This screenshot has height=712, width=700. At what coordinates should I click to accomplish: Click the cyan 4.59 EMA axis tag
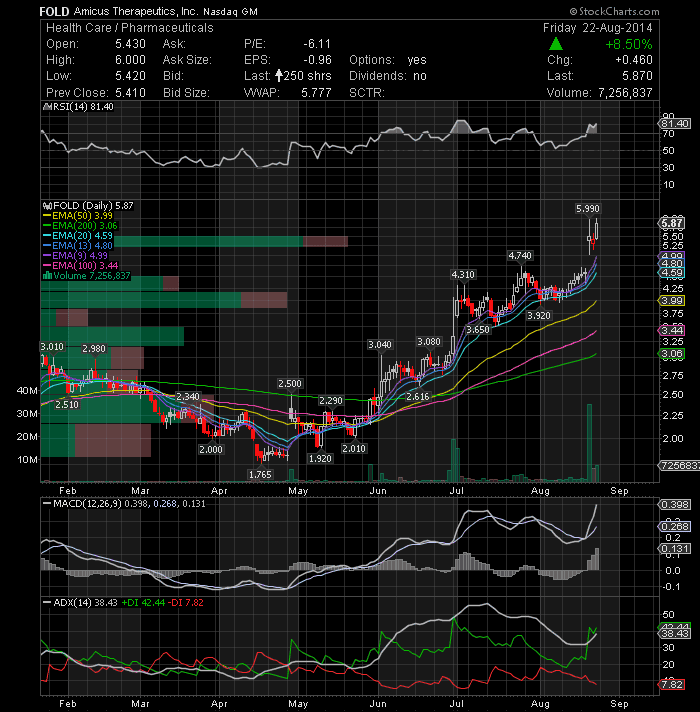(671, 273)
